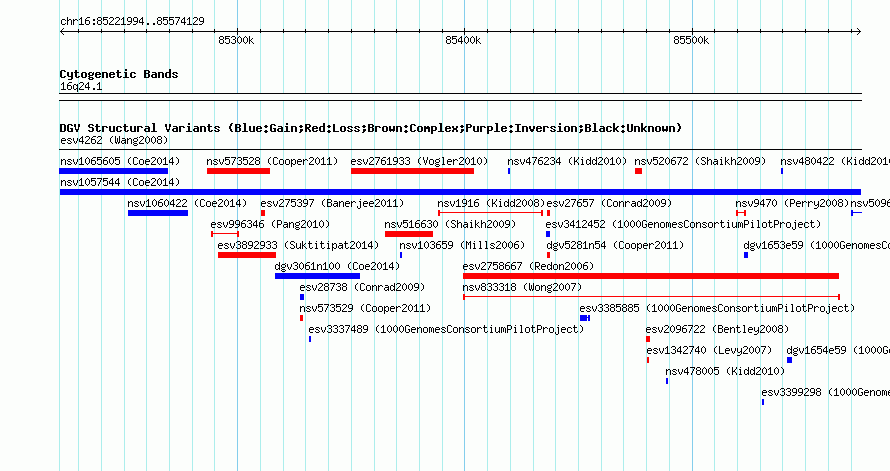Click the esv2761933 (Vogler2010) red bar

(412, 171)
